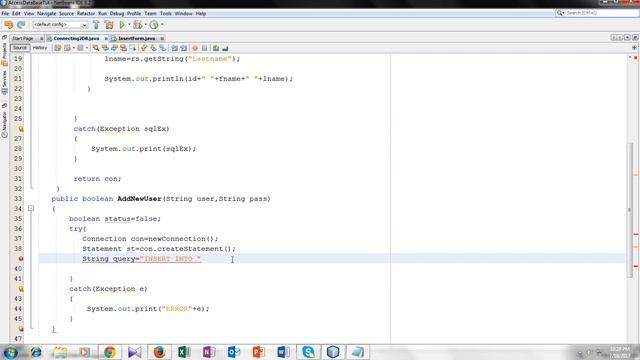Click the Toggle Bookmark icon

coord(162,48)
